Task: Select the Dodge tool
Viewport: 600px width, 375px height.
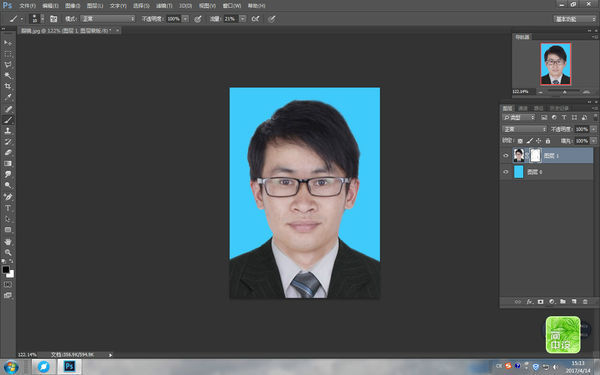Action: 8,185
